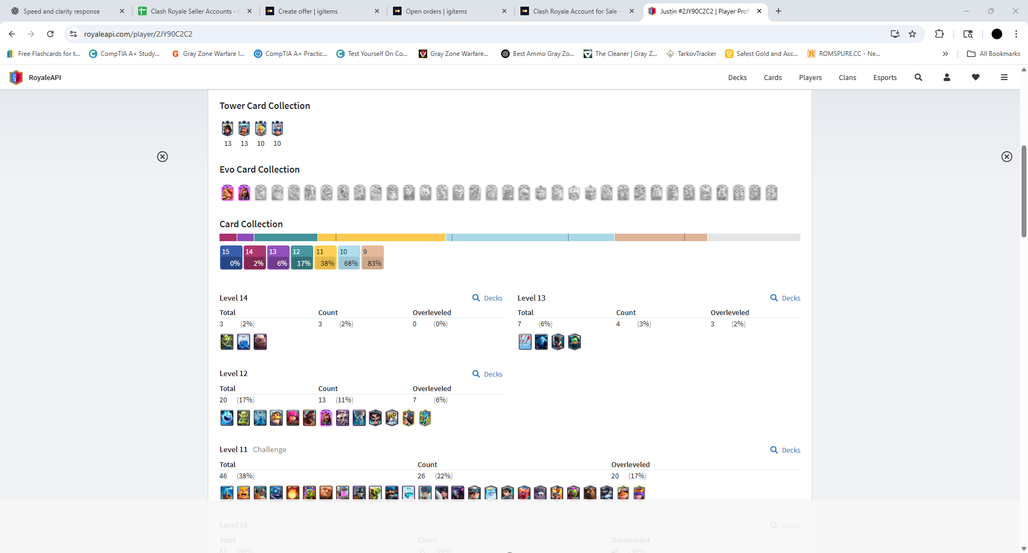Open Decks link for Level 14
1028x553 pixels.
[x=487, y=298]
